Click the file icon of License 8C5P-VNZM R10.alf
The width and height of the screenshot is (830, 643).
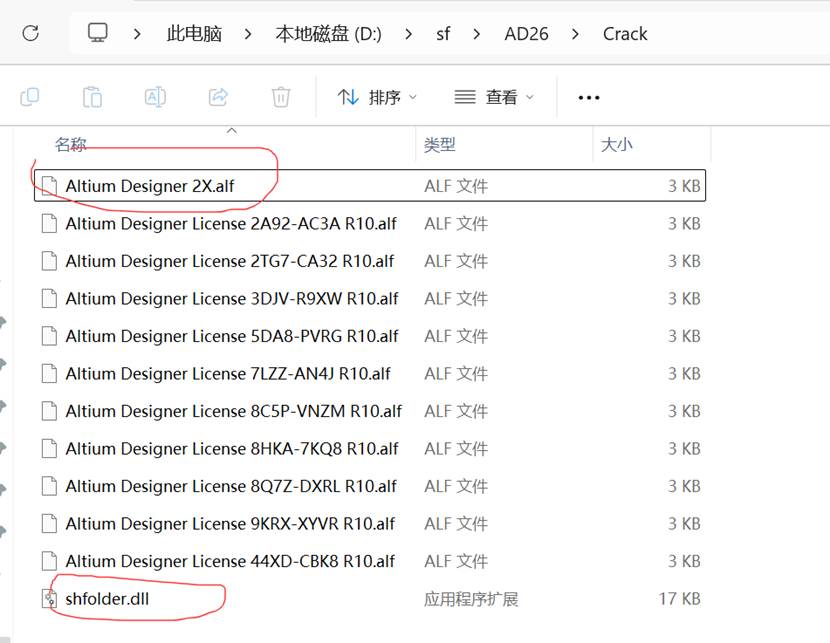49,411
